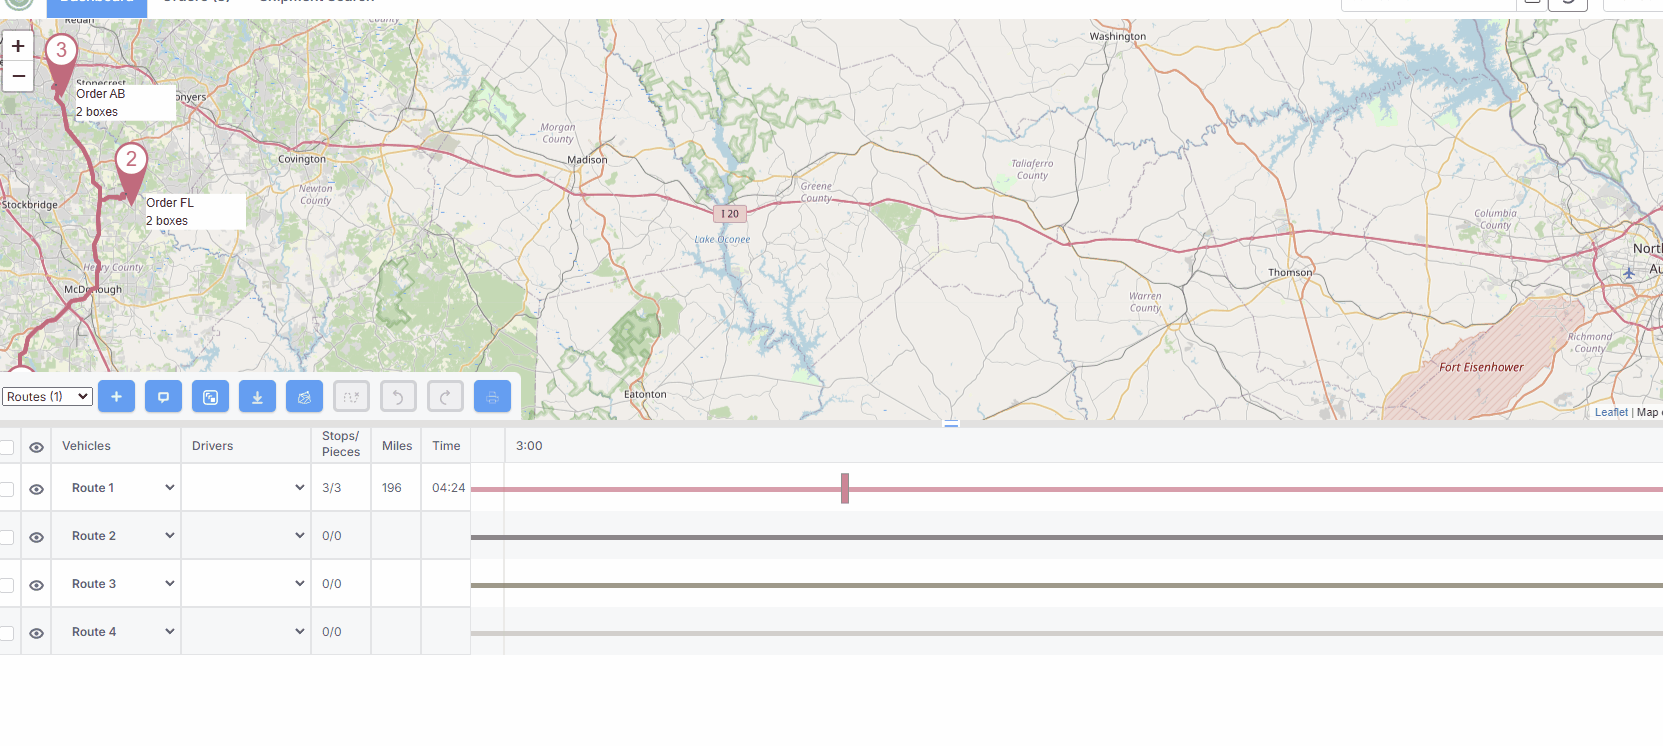The height and width of the screenshot is (746, 1663).
Task: Toggle visibility eye for Route 3
Action: (x=36, y=585)
